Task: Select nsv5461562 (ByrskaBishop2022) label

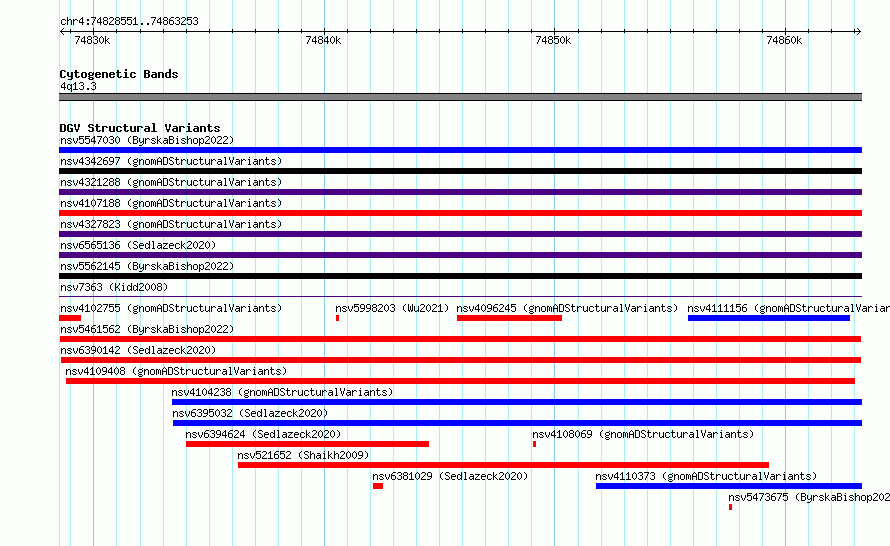Action: click(147, 329)
